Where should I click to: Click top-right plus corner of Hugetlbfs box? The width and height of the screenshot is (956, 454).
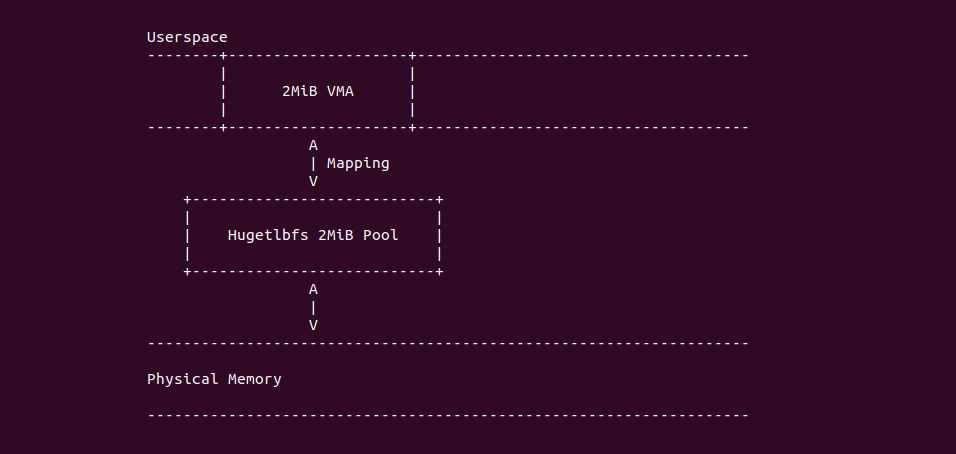pos(439,199)
